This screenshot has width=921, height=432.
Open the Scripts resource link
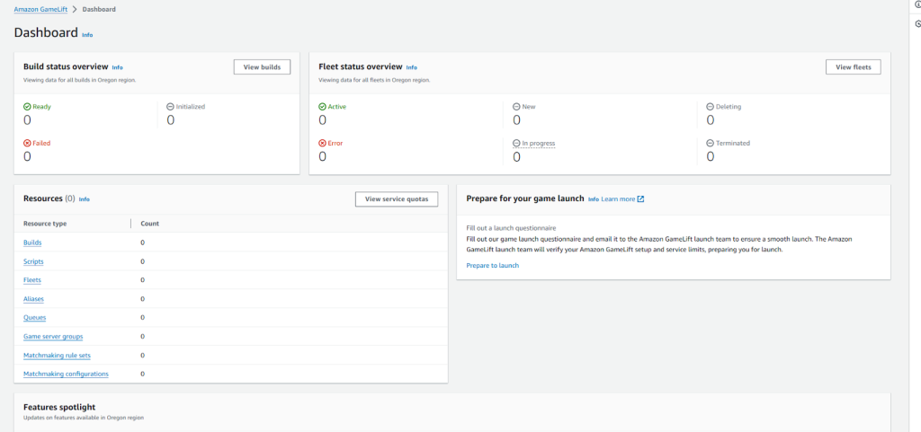tap(33, 261)
